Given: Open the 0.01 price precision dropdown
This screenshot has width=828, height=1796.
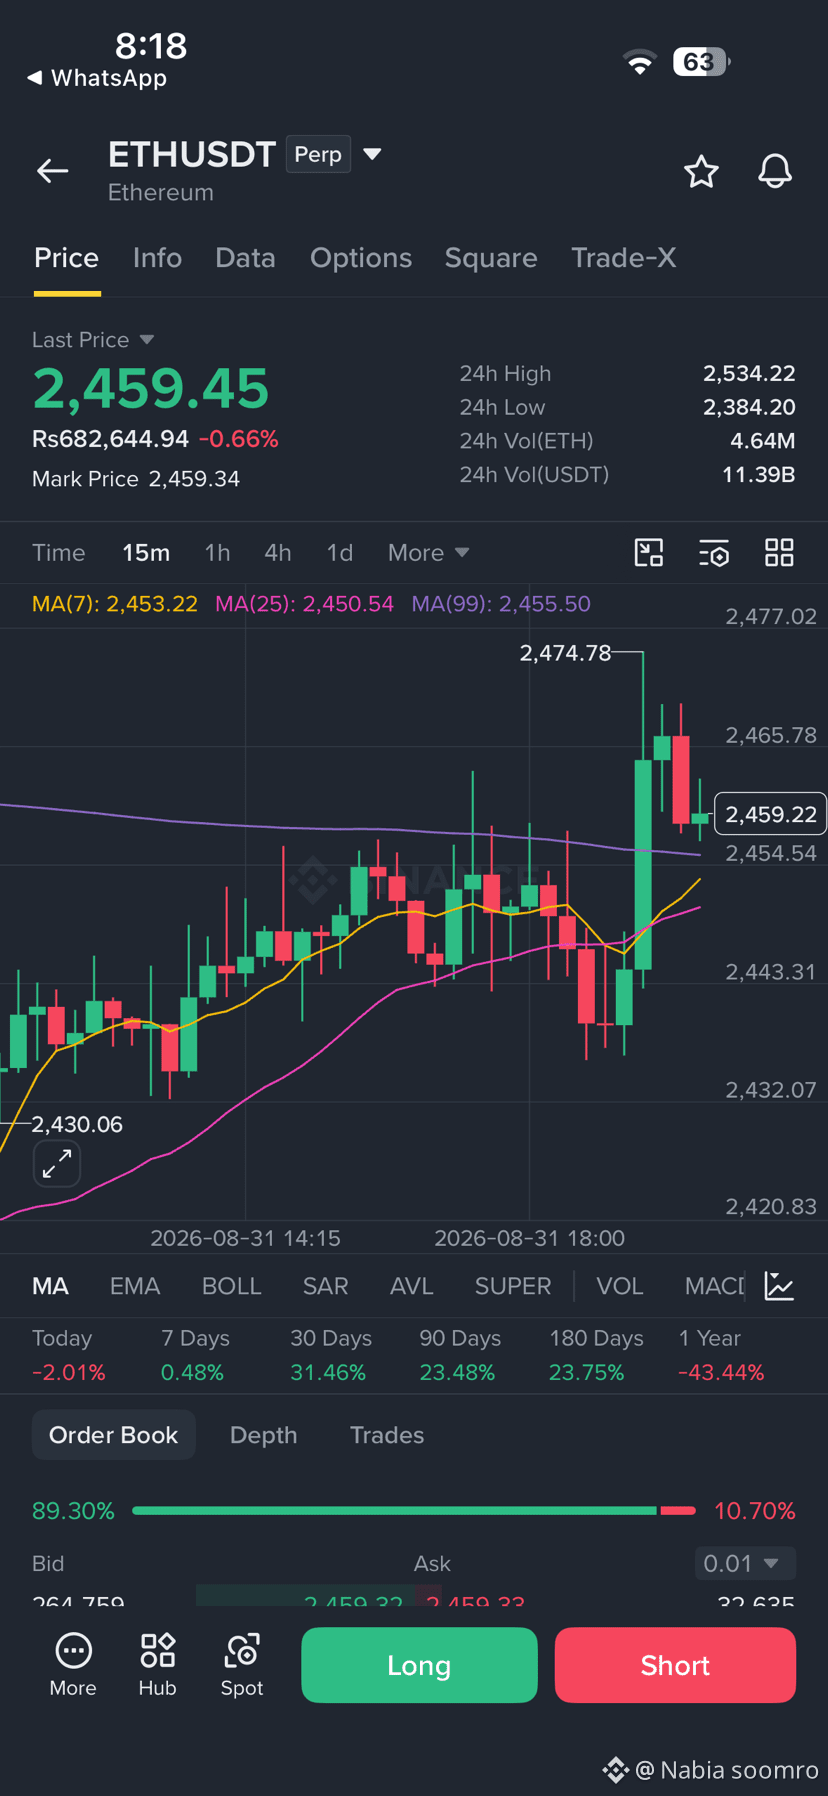Looking at the screenshot, I should pos(745,1563).
